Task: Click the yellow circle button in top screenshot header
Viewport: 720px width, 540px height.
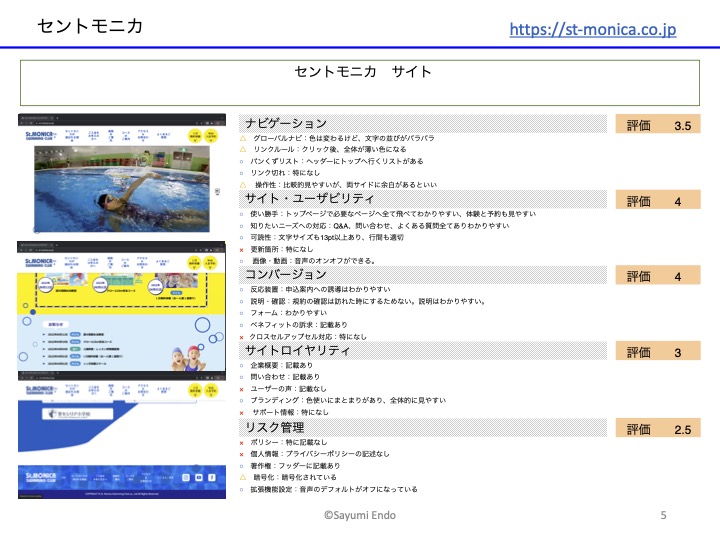Action: click(195, 134)
